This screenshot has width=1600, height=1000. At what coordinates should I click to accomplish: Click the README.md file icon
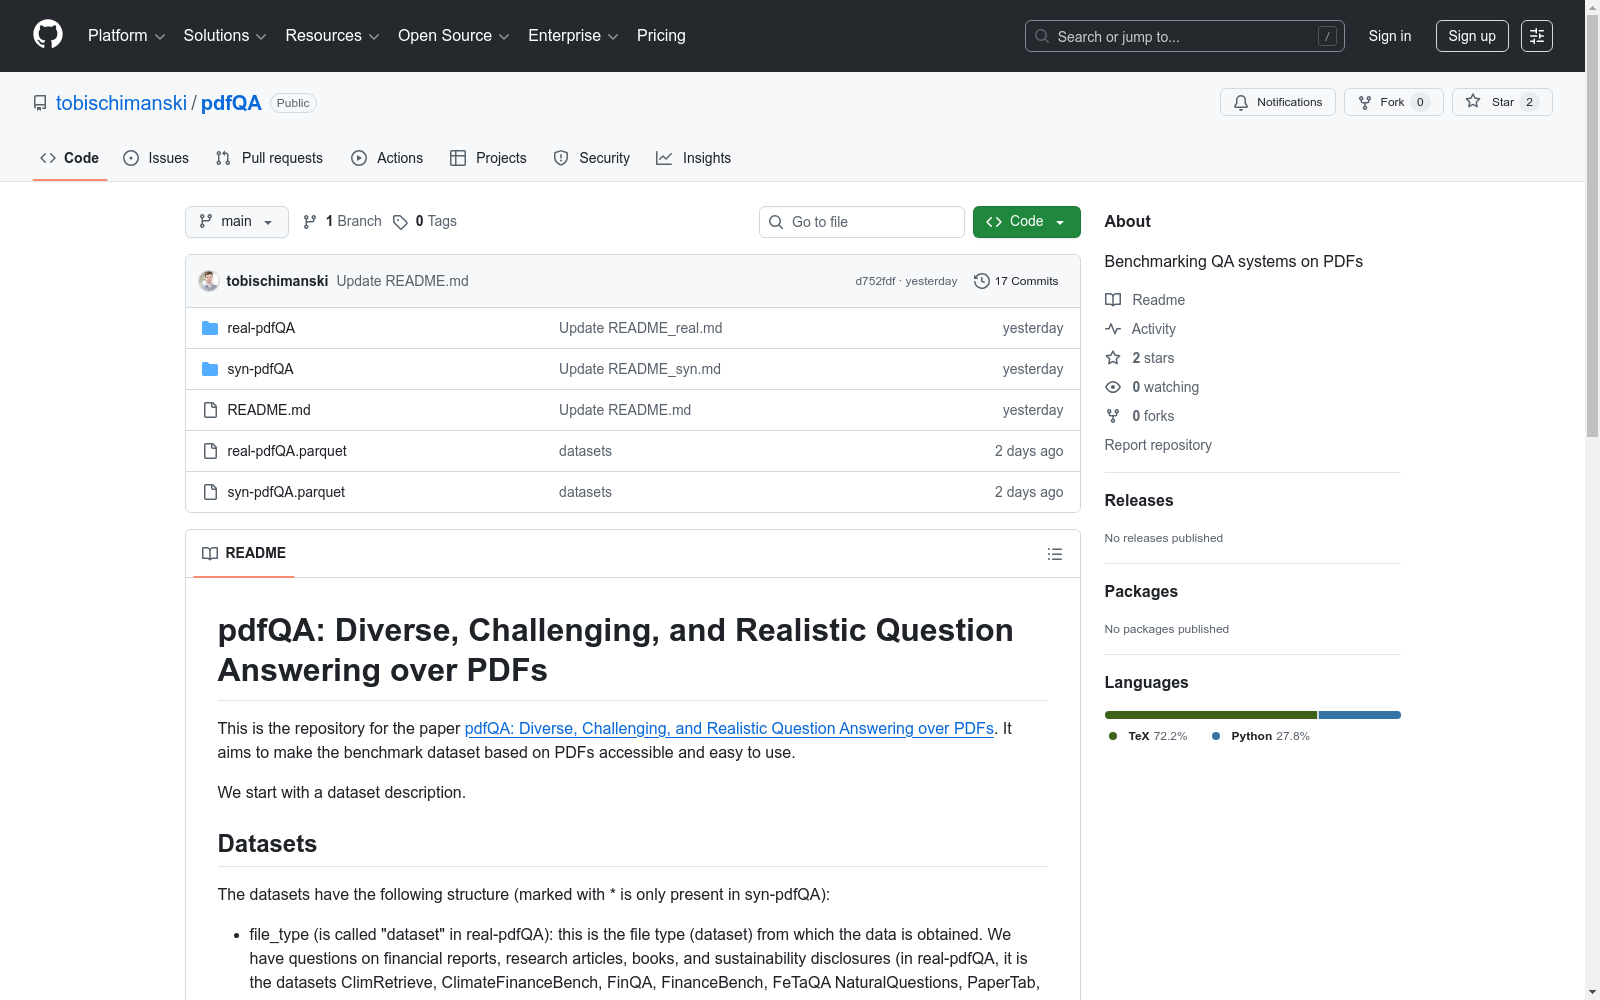(x=210, y=410)
